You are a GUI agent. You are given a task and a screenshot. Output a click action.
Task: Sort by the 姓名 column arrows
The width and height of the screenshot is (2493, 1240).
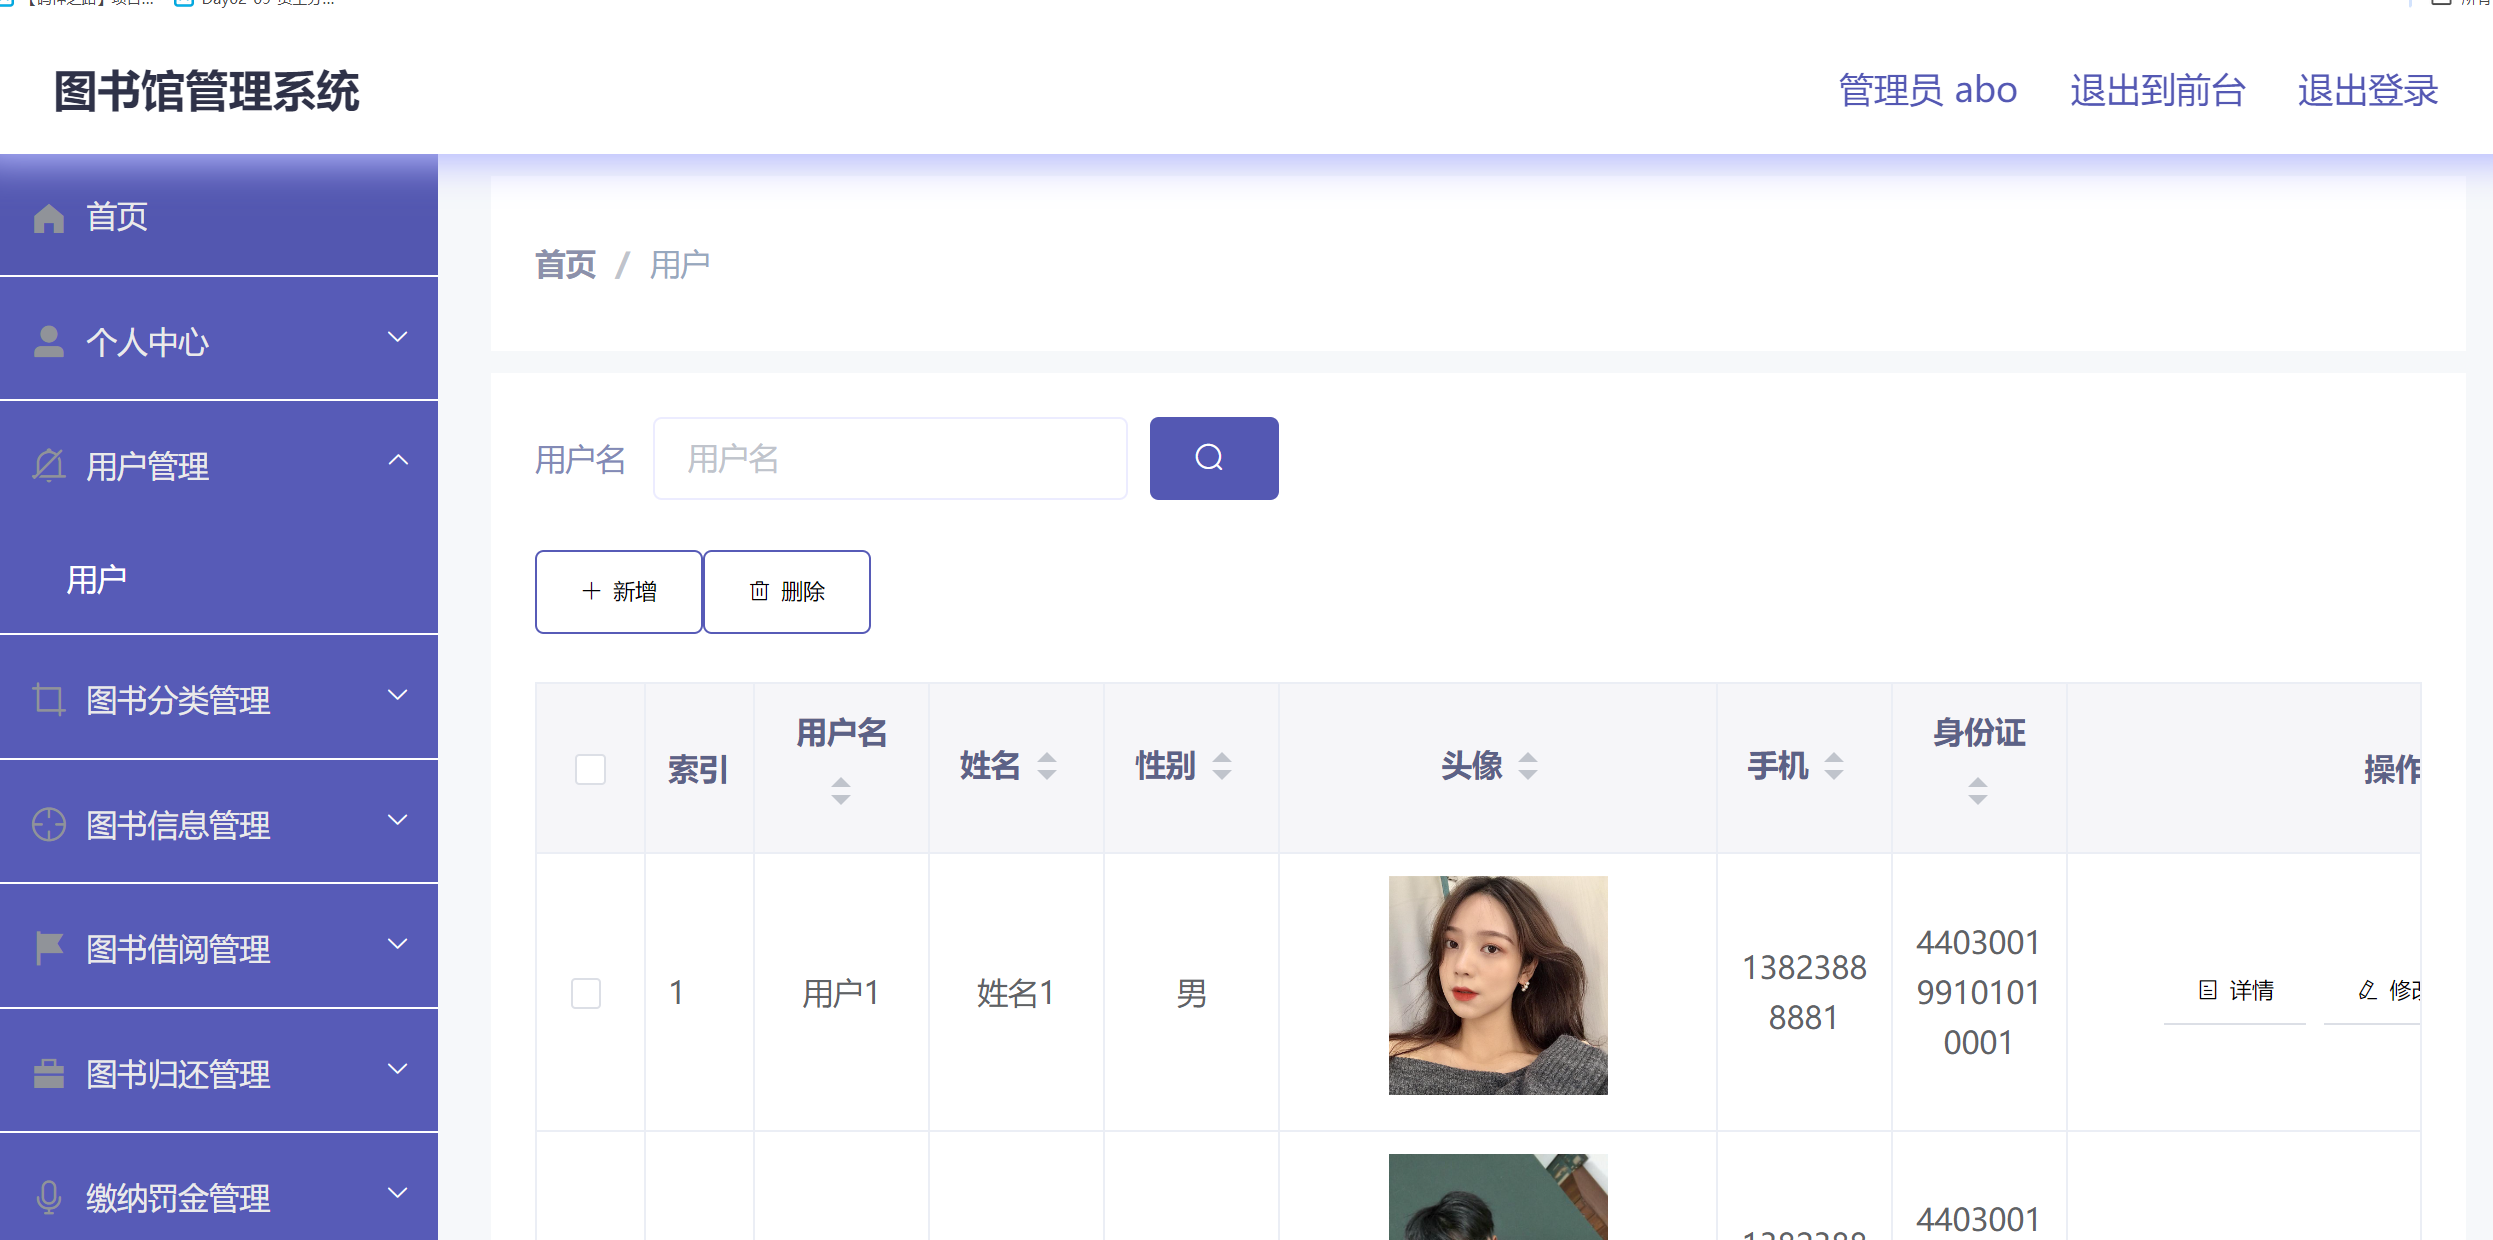[x=1046, y=766]
